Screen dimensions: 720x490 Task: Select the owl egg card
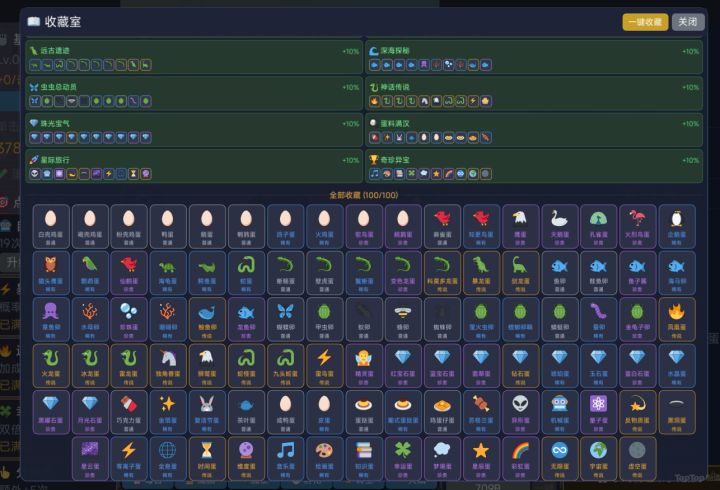(x=51, y=273)
